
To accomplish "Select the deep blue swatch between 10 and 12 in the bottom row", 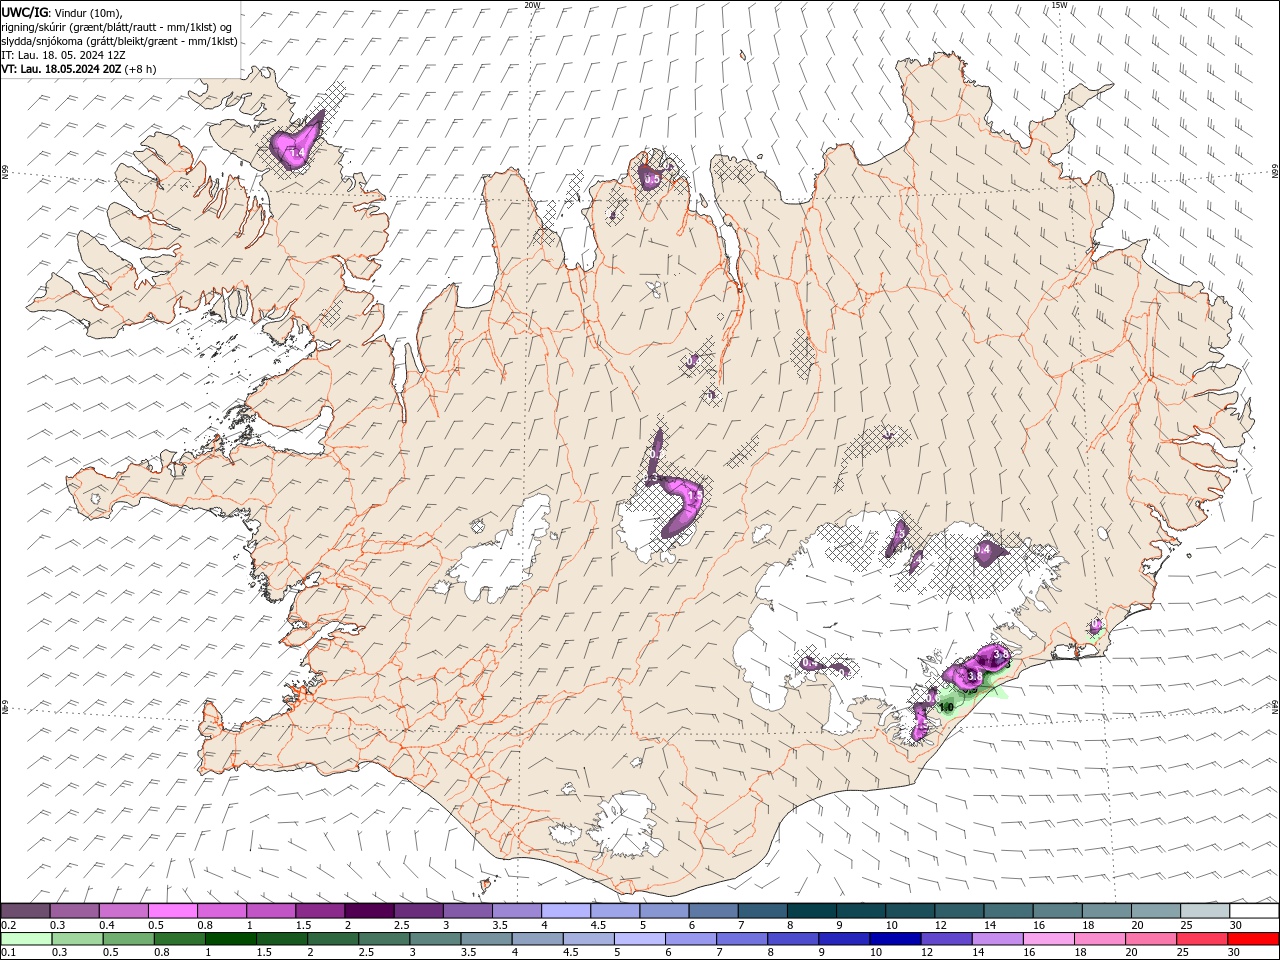I will click(x=895, y=939).
